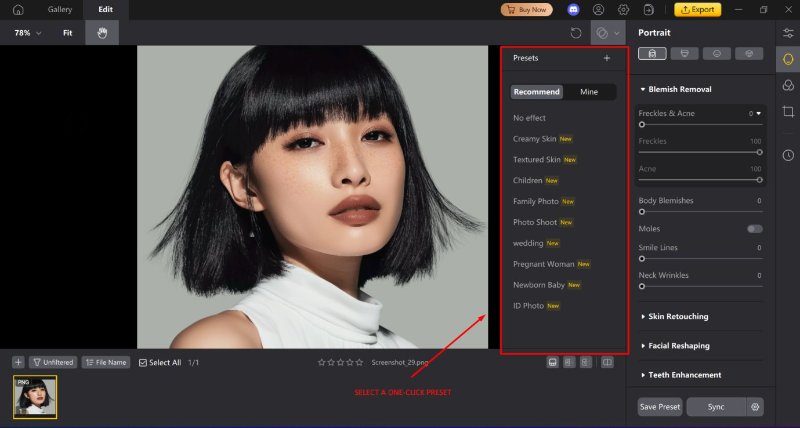Switch to the Edit tab
The height and width of the screenshot is (428, 800).
click(106, 10)
